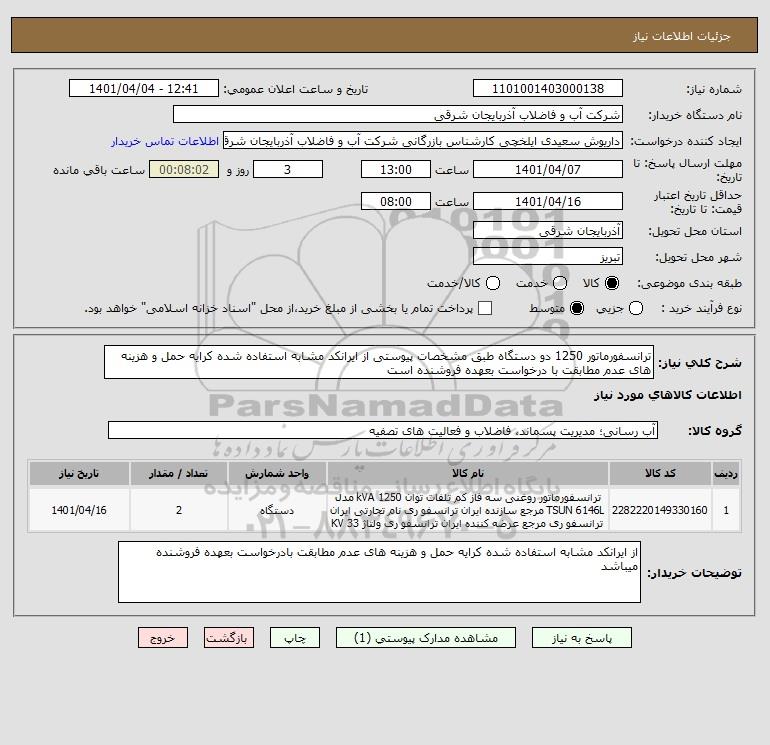Click the remaining days field showing 3
This screenshot has width=770, height=745.
[x=288, y=170]
